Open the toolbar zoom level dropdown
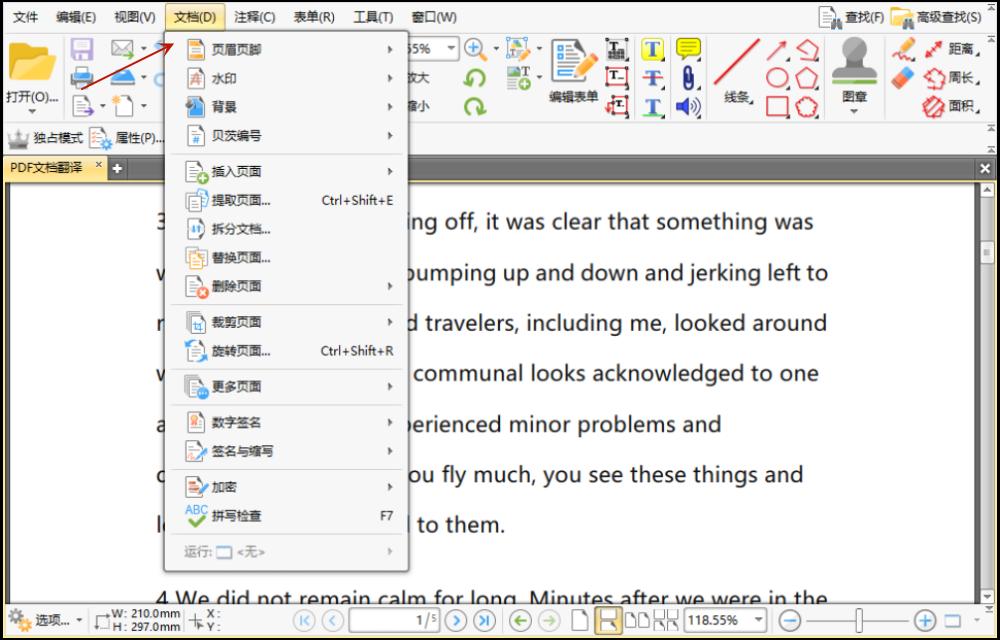The width and height of the screenshot is (1000, 640). tap(451, 49)
